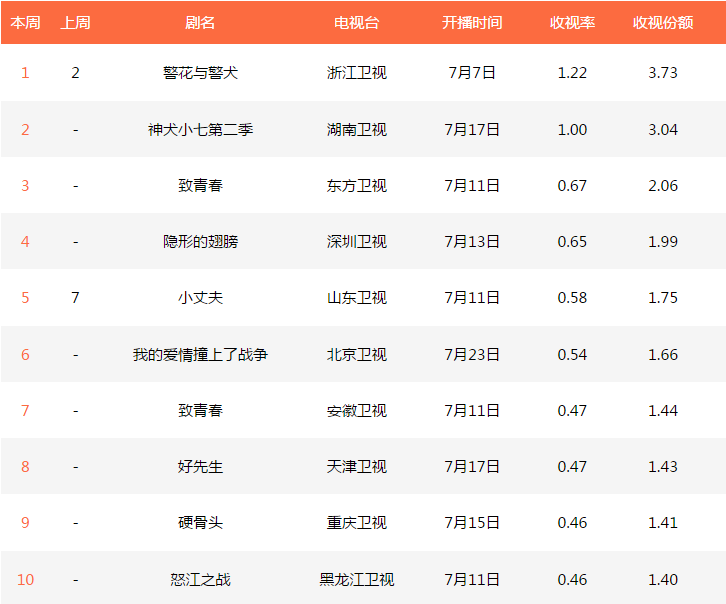
Task: Select 致青春 in the 东方卫视 row
Action: [200, 186]
